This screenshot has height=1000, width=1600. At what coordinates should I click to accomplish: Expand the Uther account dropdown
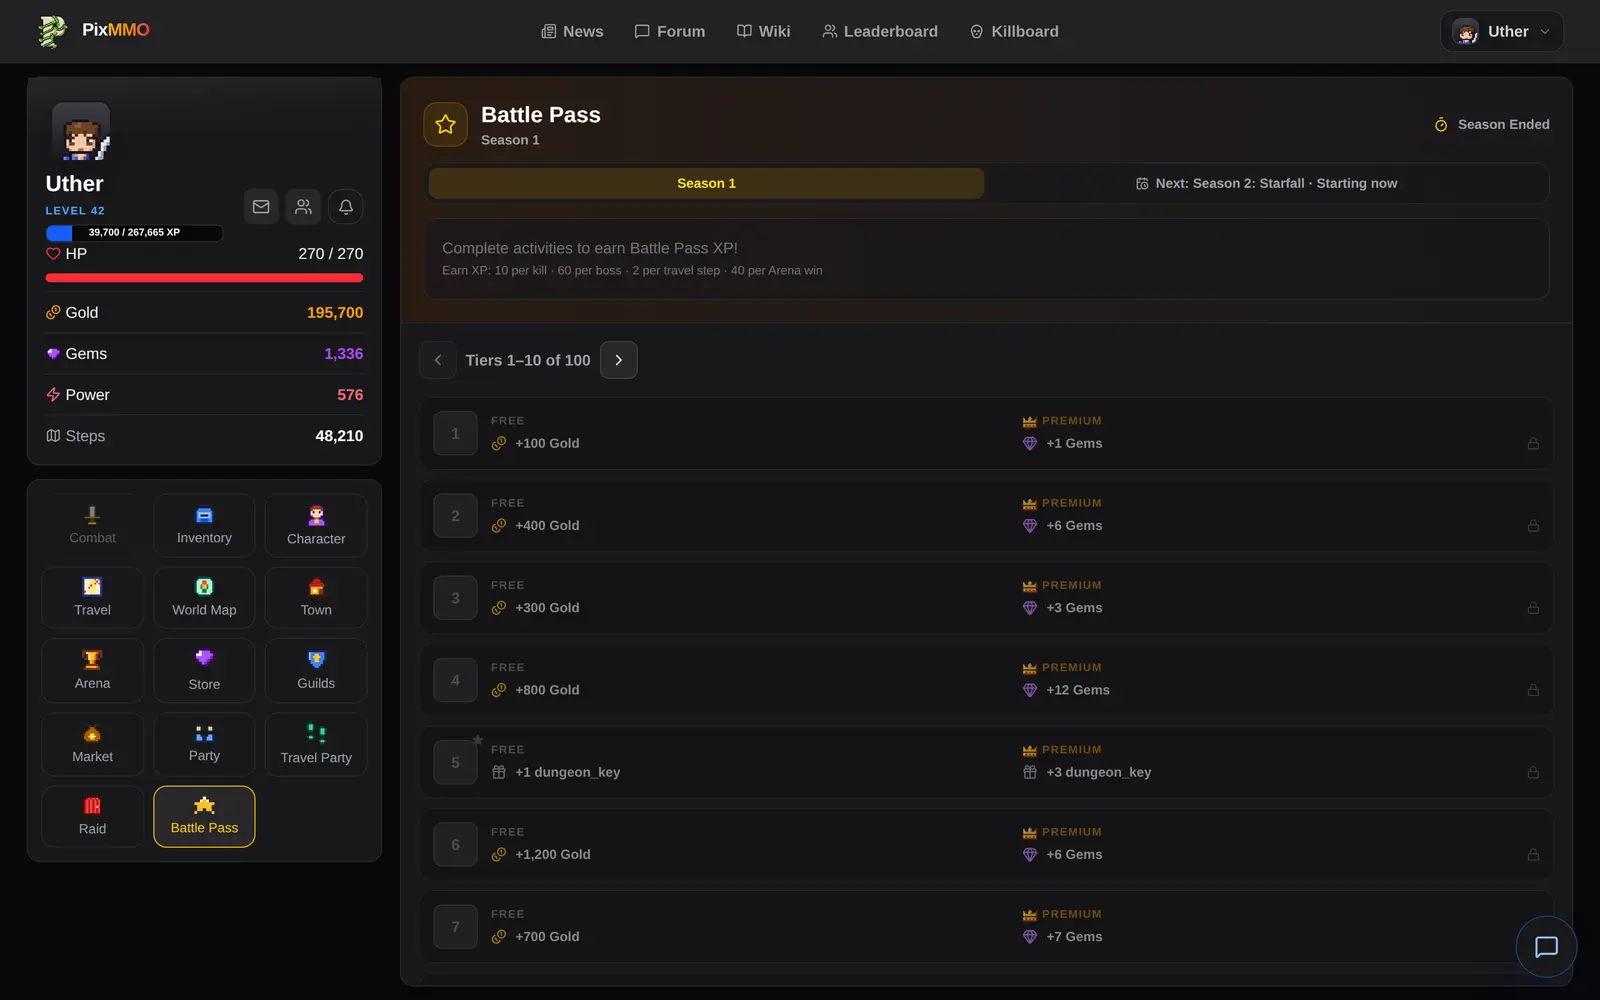(1501, 32)
